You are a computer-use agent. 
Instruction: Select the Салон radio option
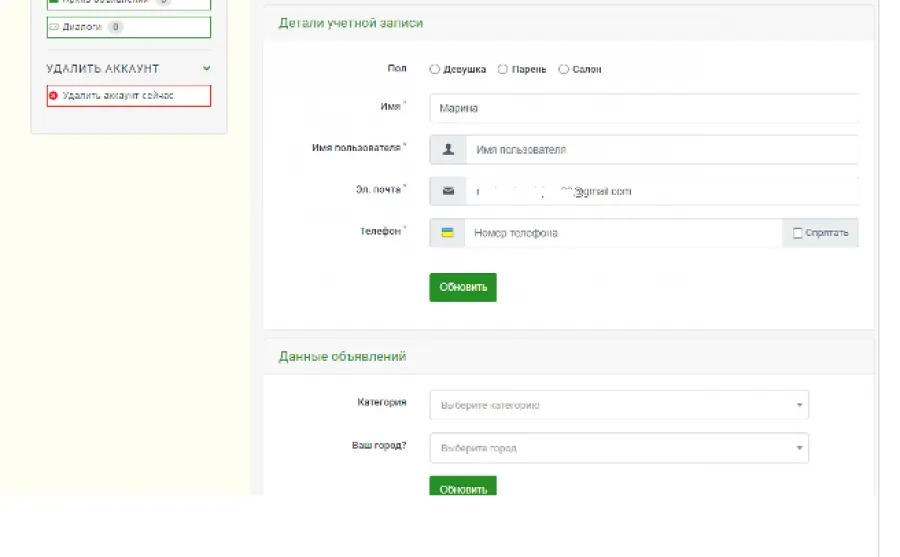564,69
